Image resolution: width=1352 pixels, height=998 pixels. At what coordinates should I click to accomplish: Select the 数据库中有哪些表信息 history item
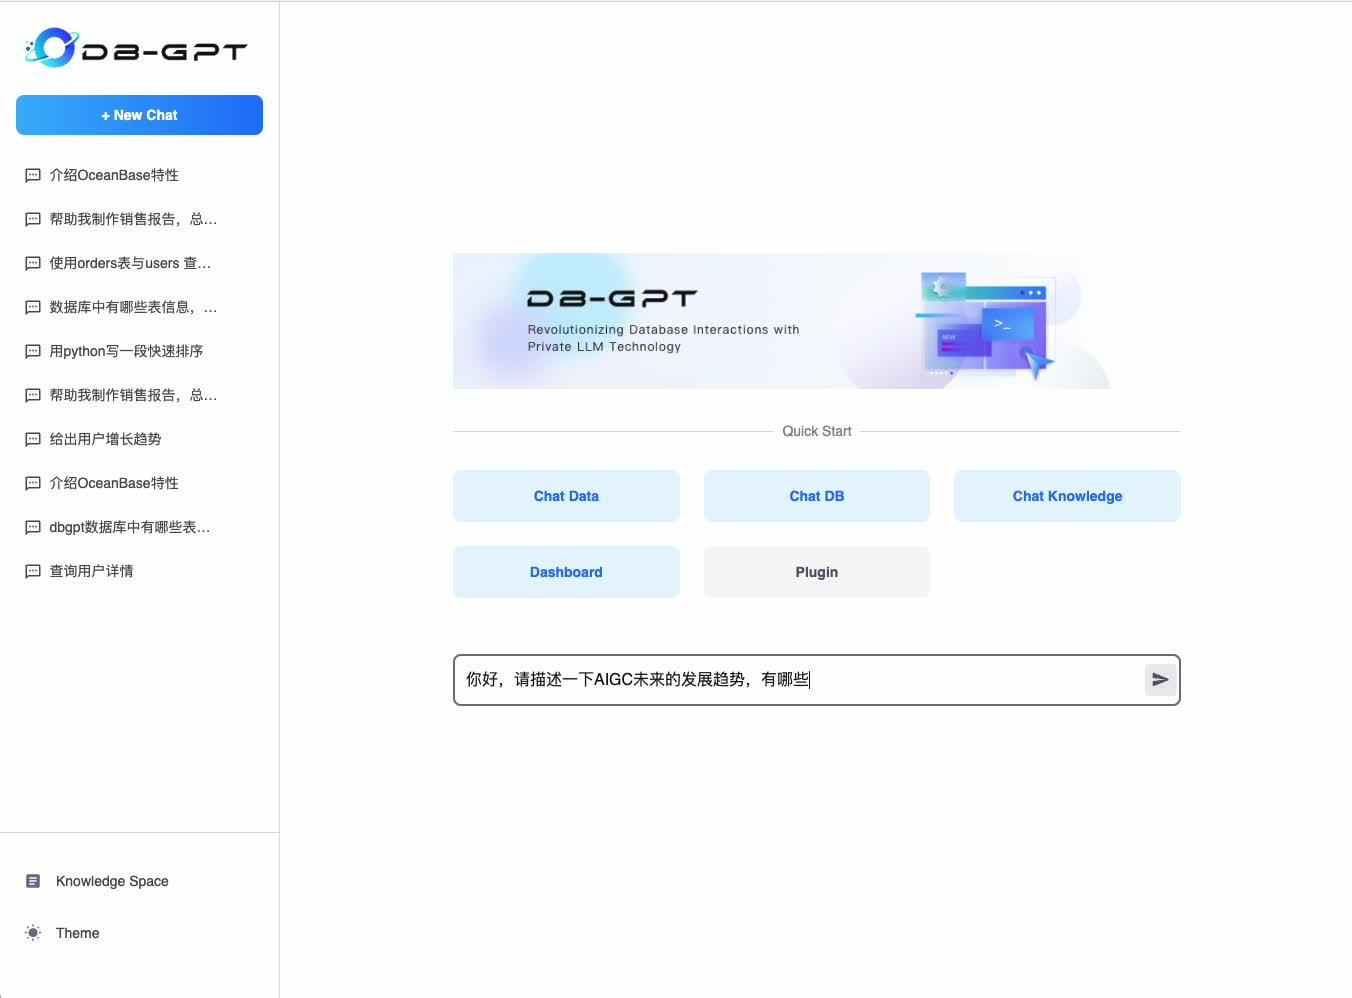tap(132, 306)
